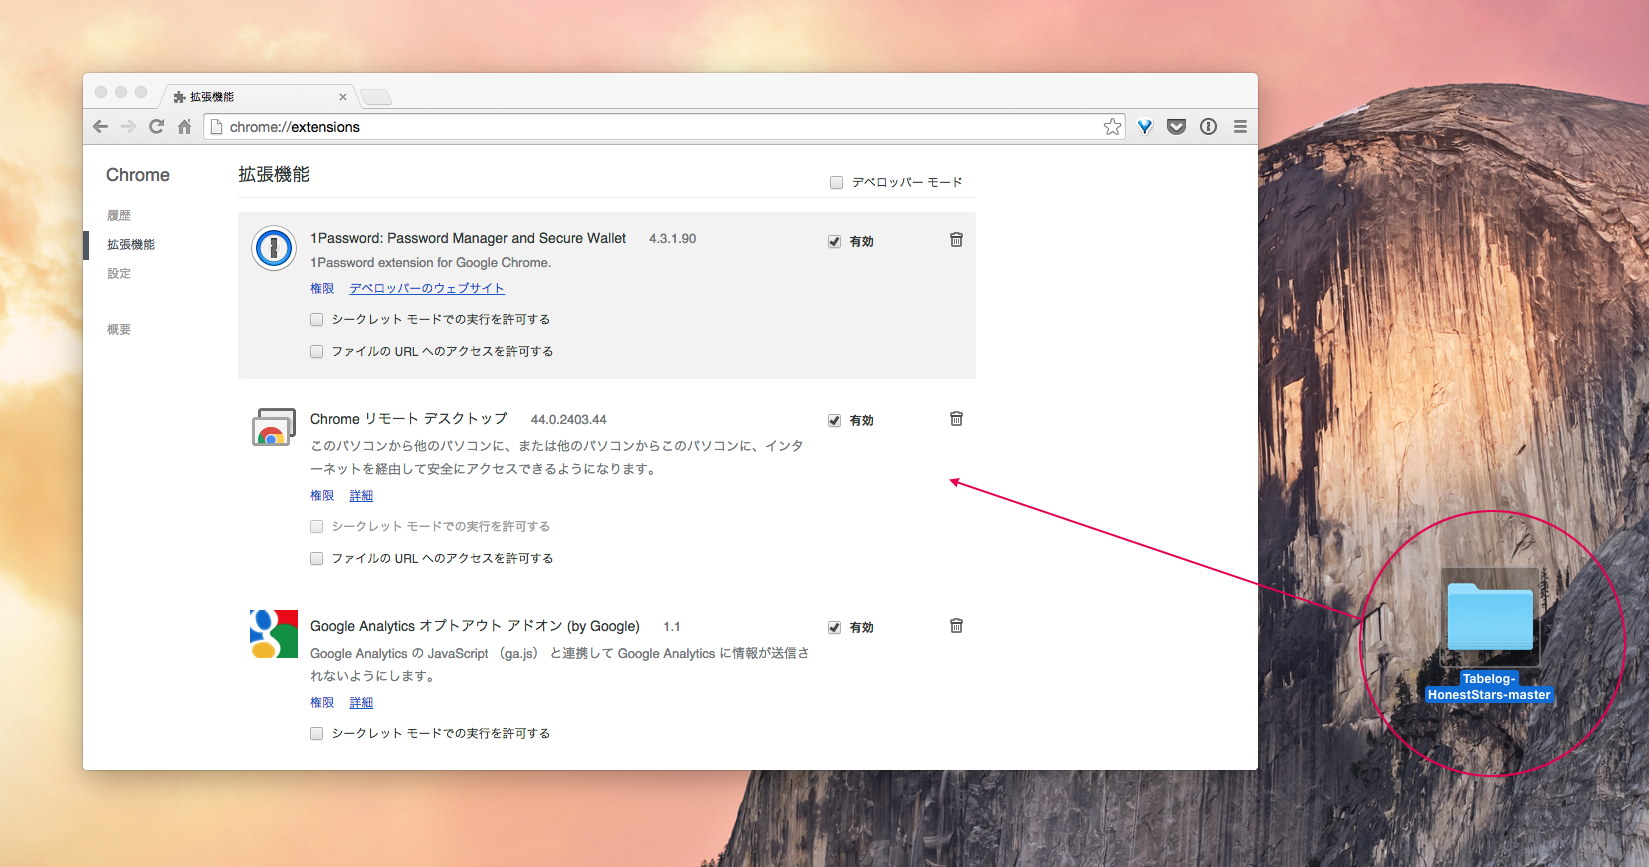This screenshot has height=867, width=1649.
Task: Bookmark this page with the star icon
Action: tap(1112, 127)
